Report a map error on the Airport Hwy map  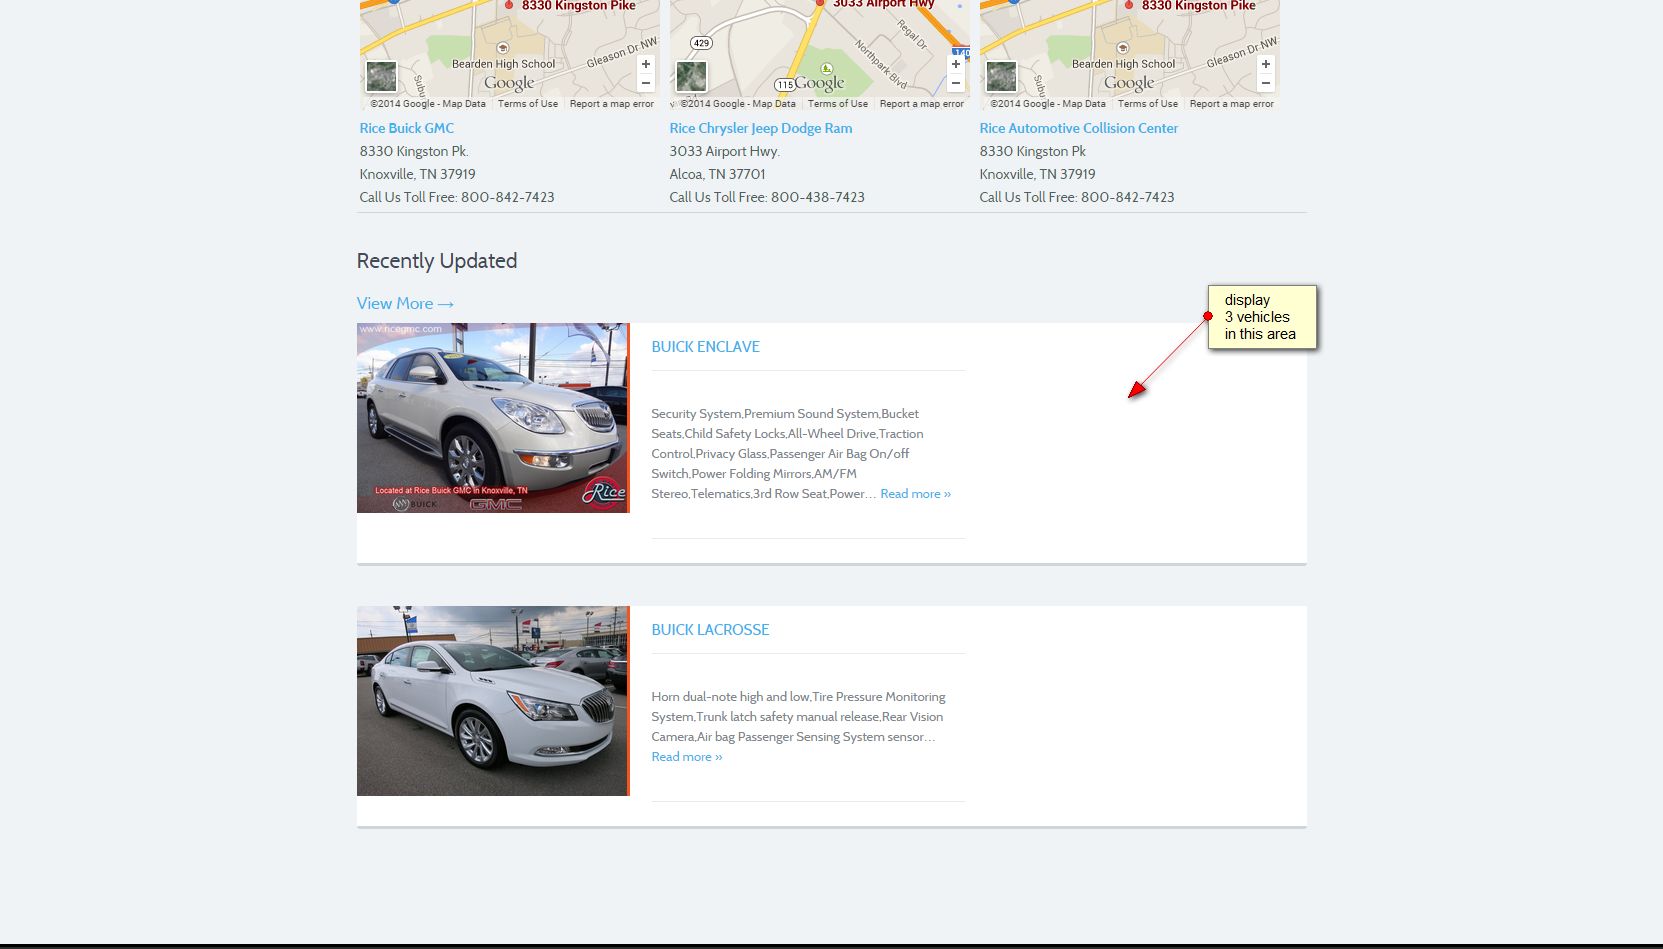coord(922,104)
